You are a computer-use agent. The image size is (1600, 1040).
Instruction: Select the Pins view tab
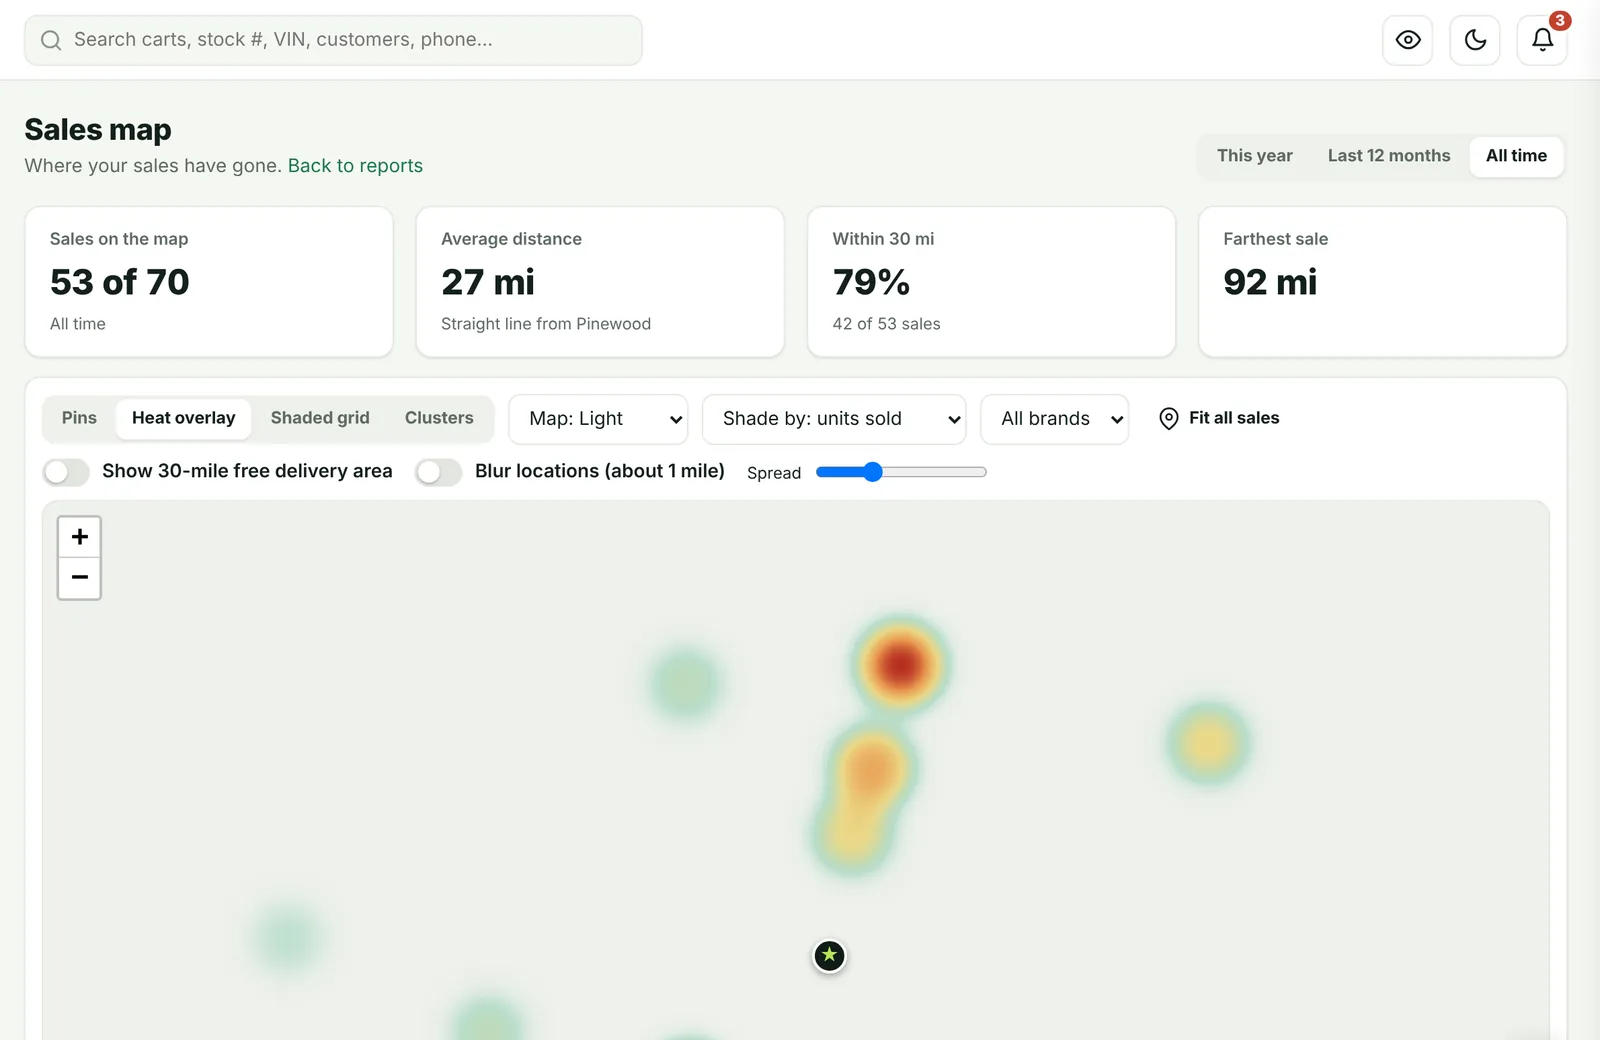click(x=80, y=418)
